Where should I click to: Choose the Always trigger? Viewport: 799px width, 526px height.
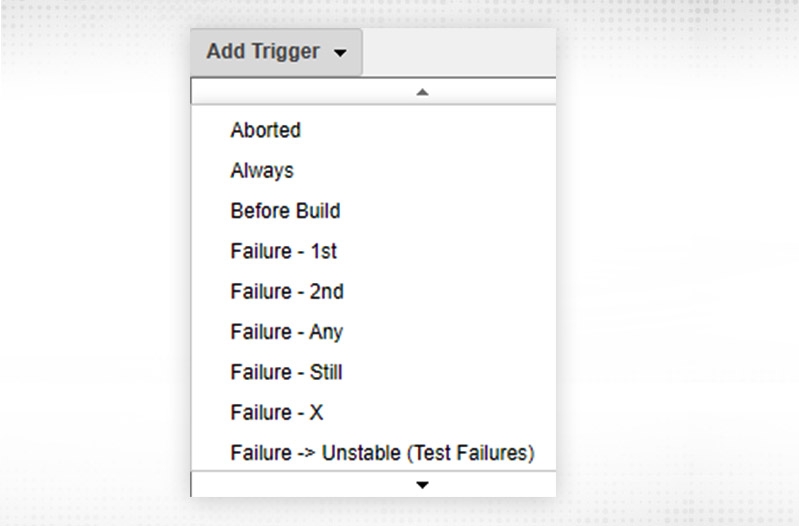262,170
